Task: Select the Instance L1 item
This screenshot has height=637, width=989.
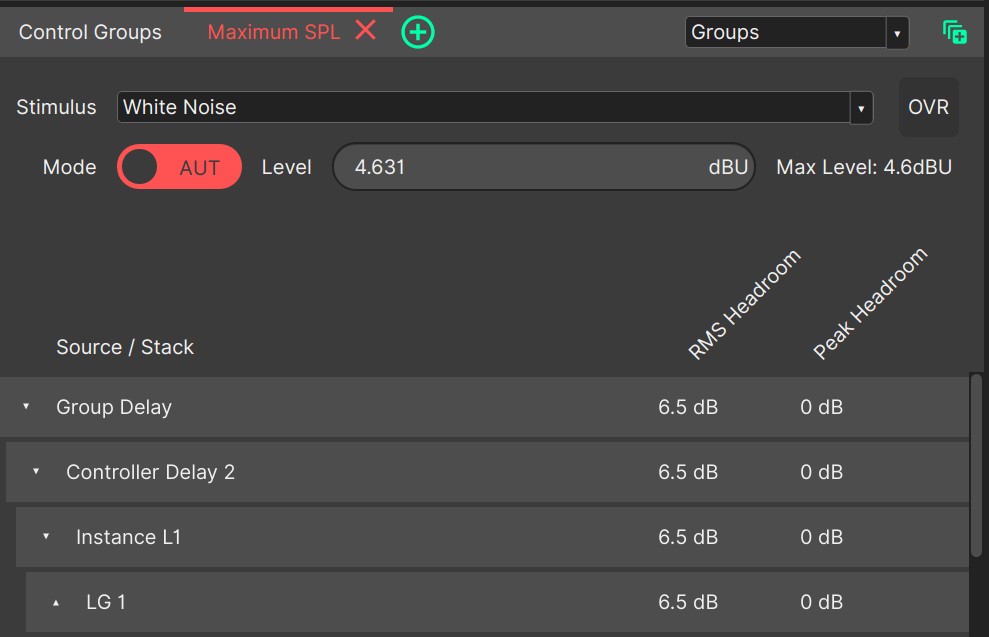Action: [128, 537]
